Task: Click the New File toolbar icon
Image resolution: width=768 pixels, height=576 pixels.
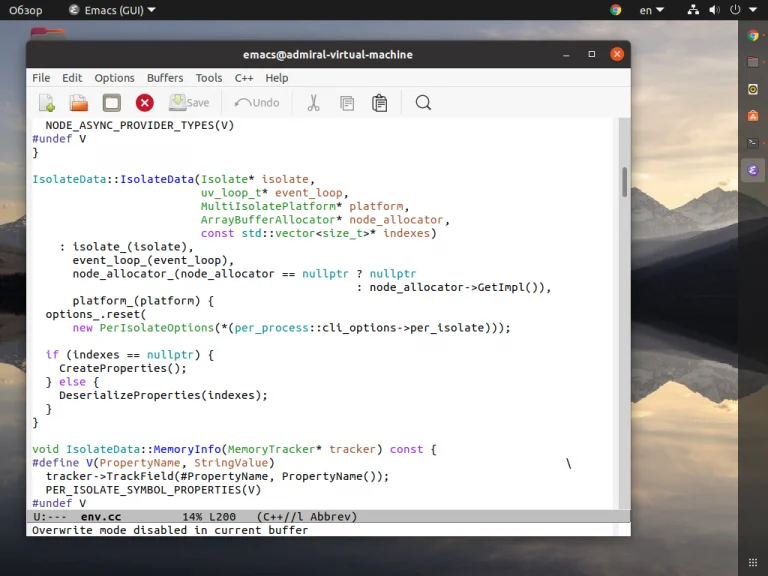Action: 46,102
